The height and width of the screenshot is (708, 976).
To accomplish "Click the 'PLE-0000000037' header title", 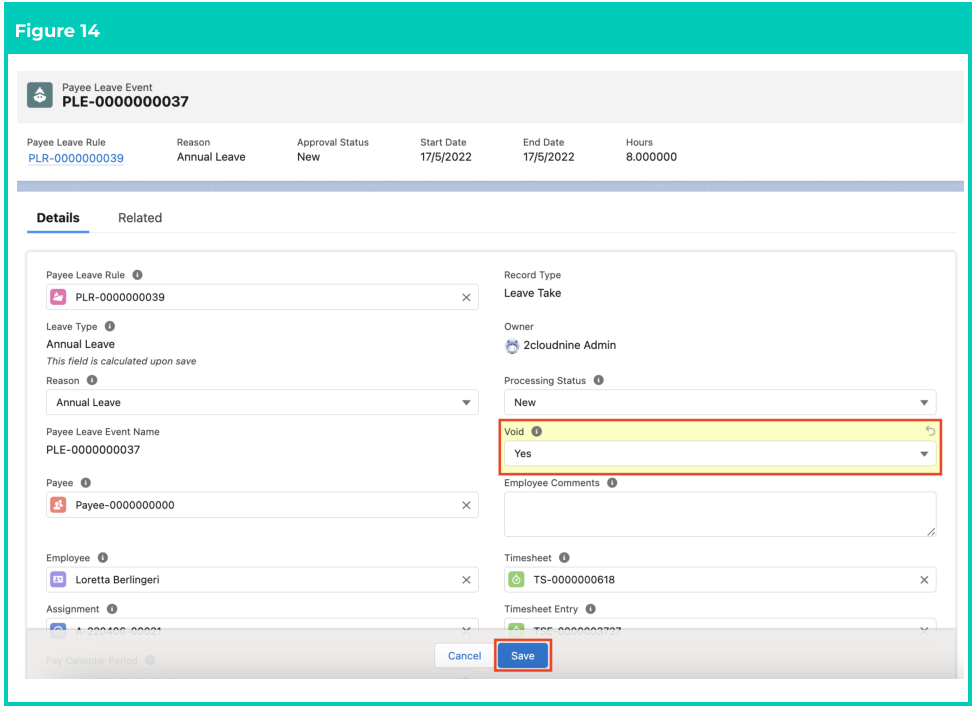I will 125,102.
